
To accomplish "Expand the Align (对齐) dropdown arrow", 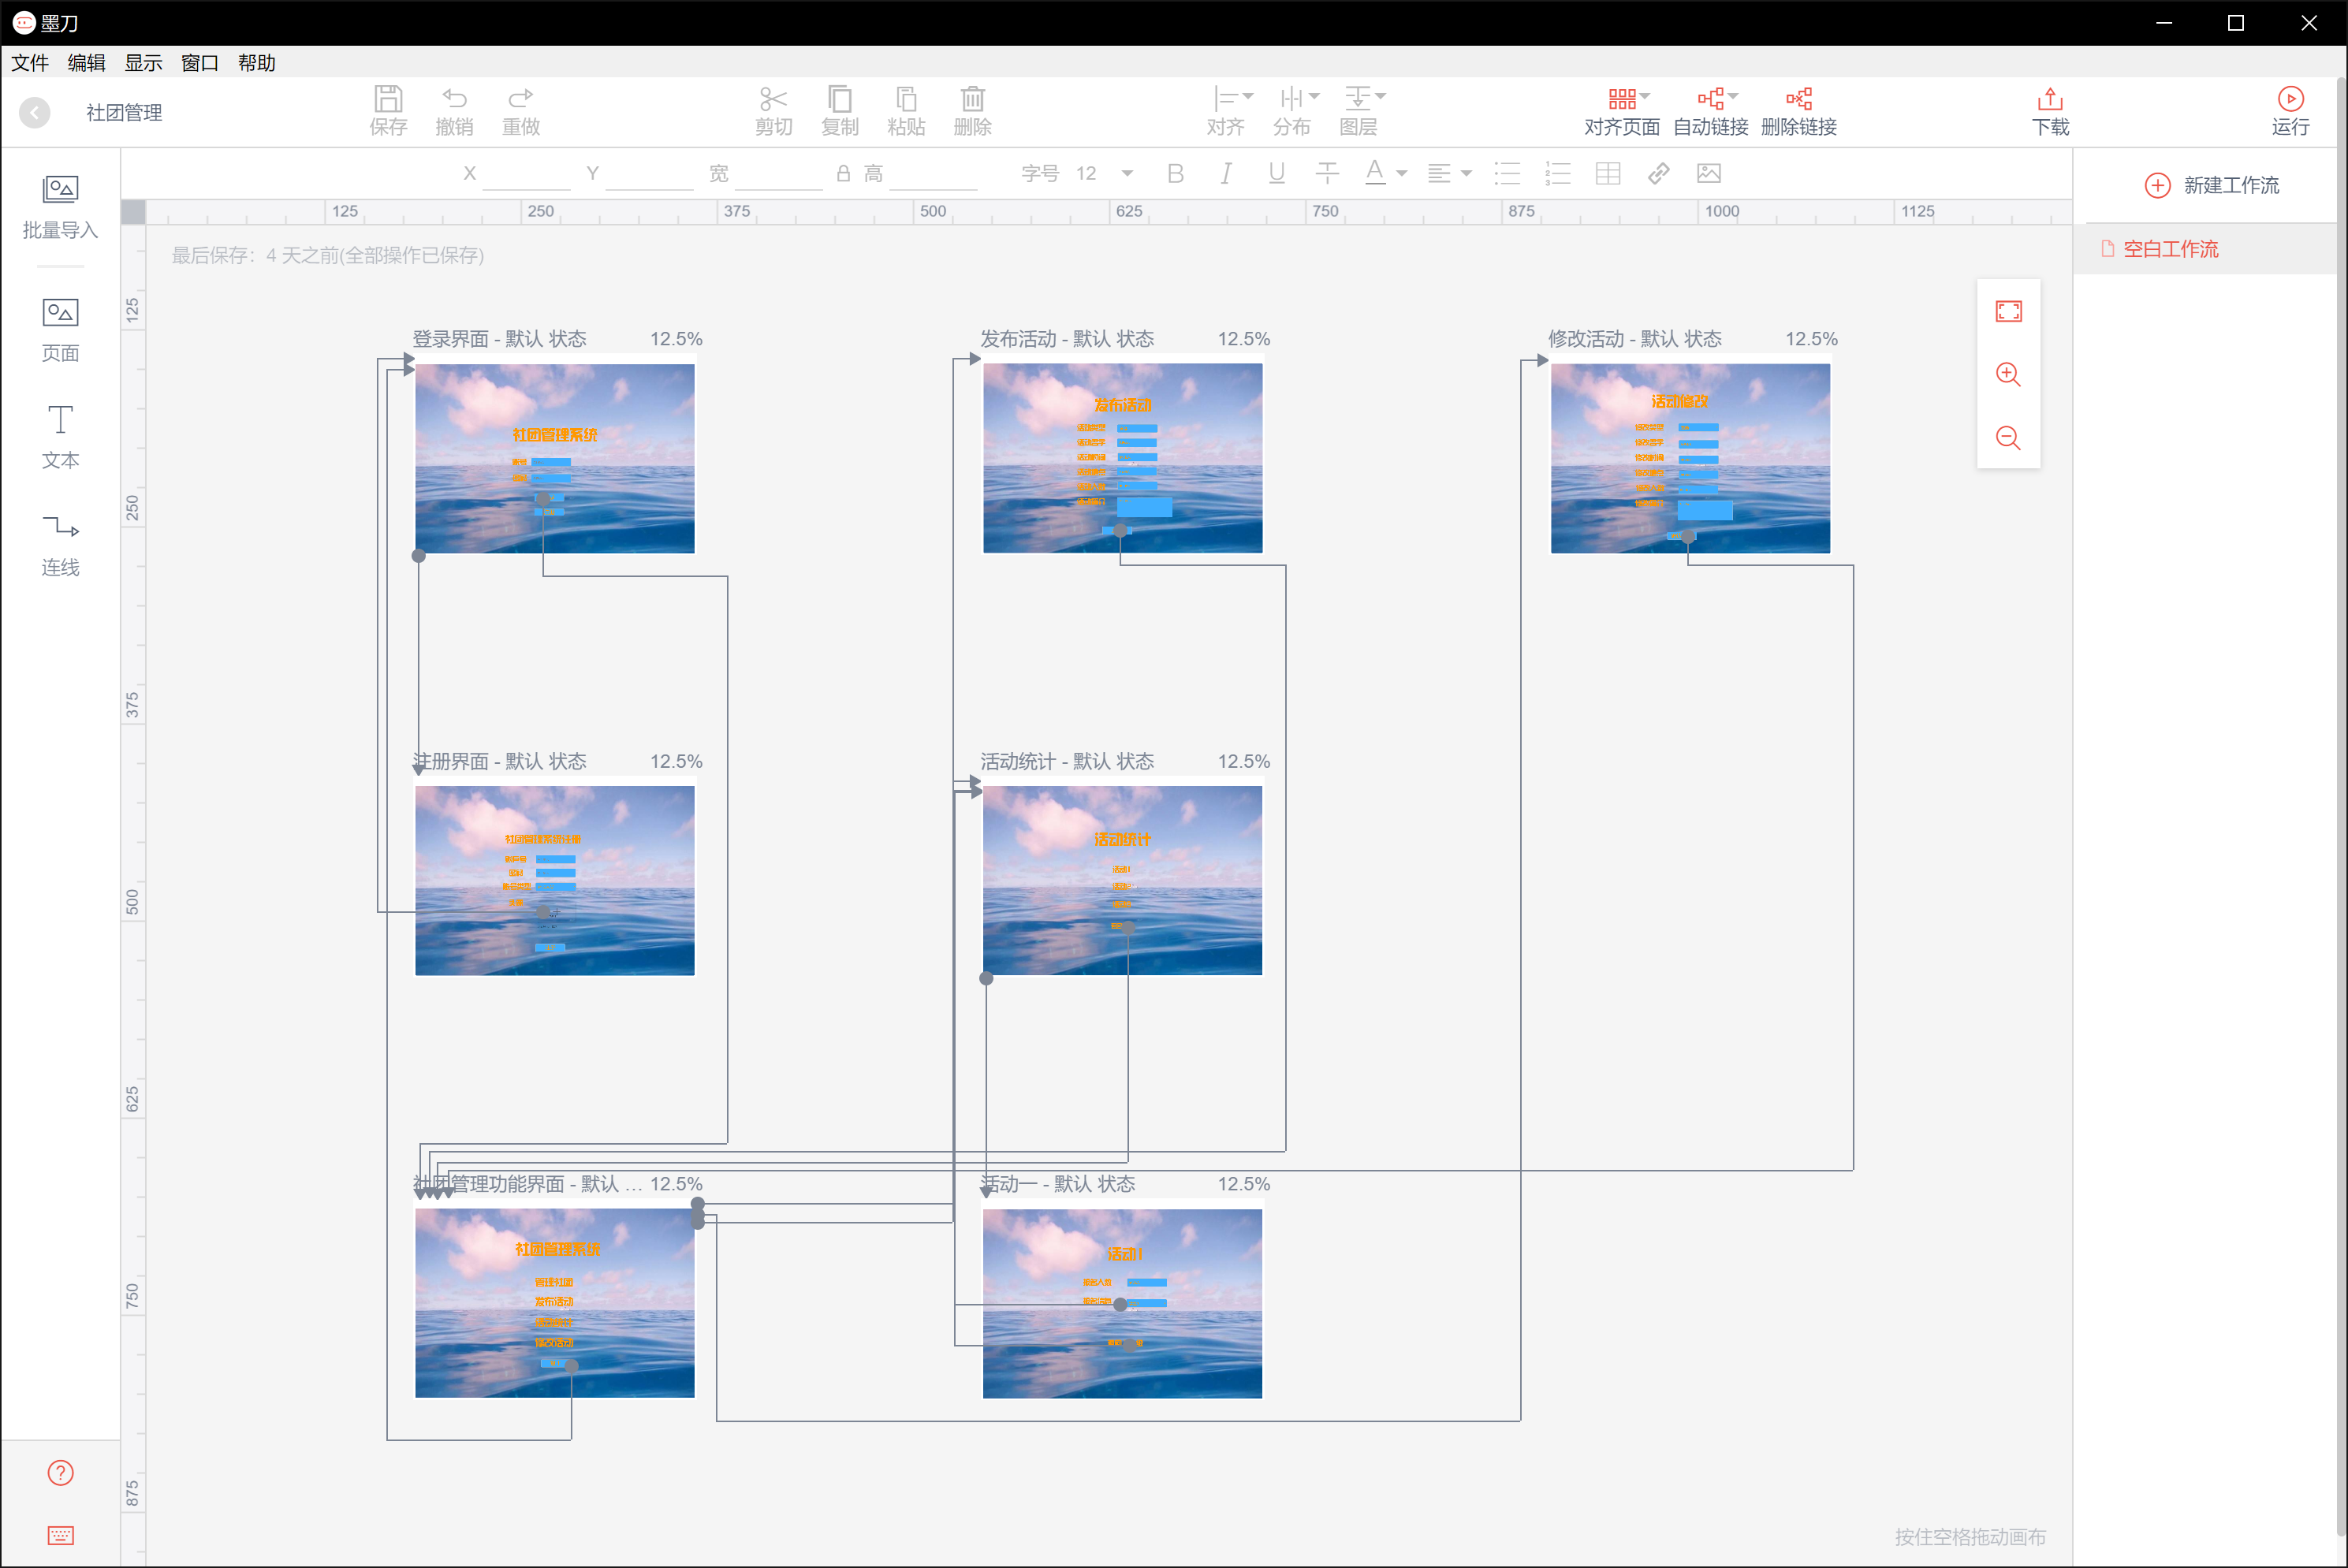I will [1247, 96].
